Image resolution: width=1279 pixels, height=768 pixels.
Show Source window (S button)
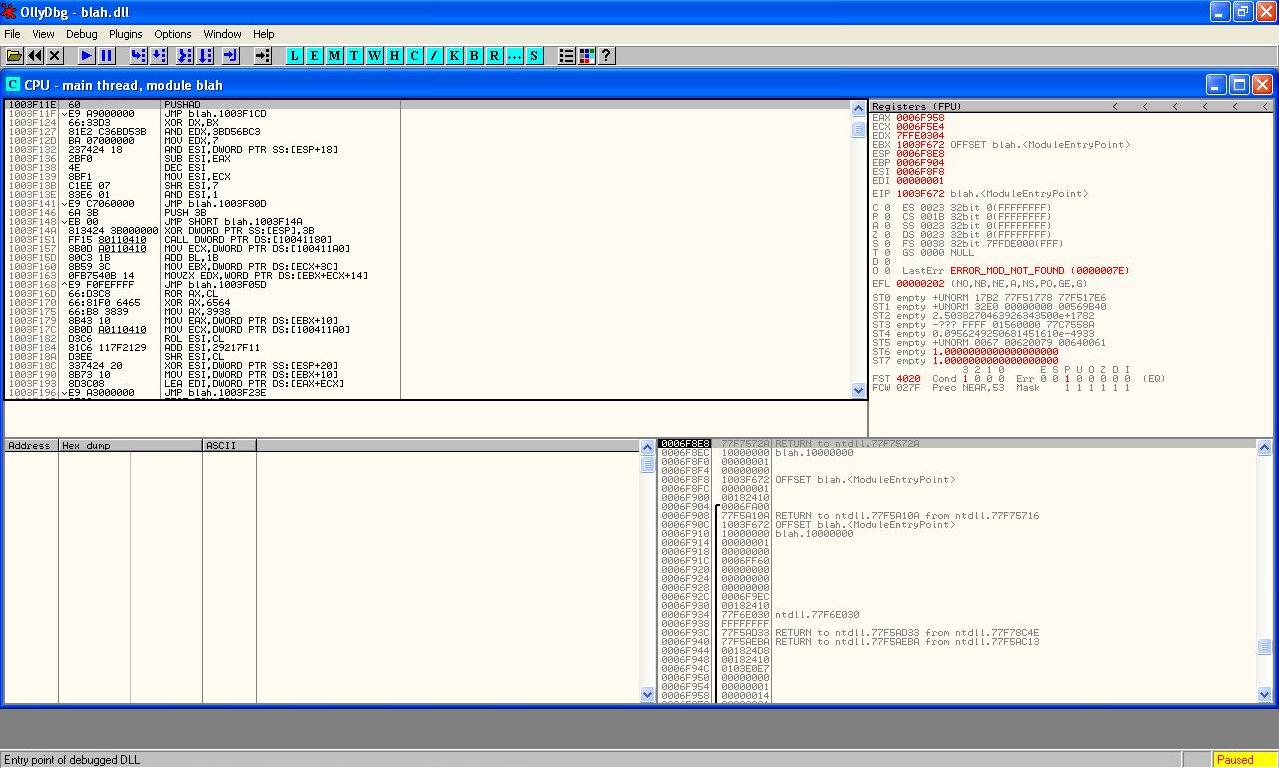click(x=535, y=56)
